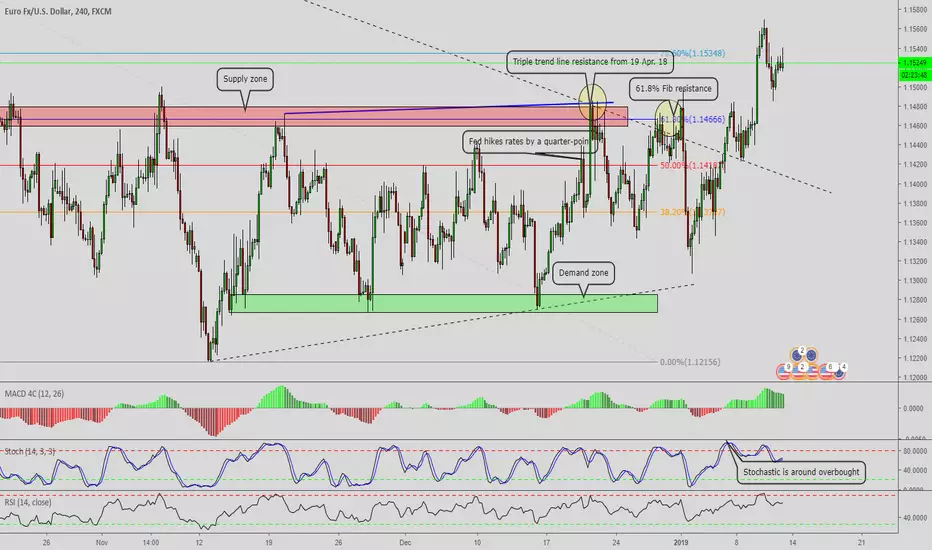The image size is (932, 550).
Task: Click the US flag event icon badged 9
Action: pyautogui.click(x=783, y=372)
